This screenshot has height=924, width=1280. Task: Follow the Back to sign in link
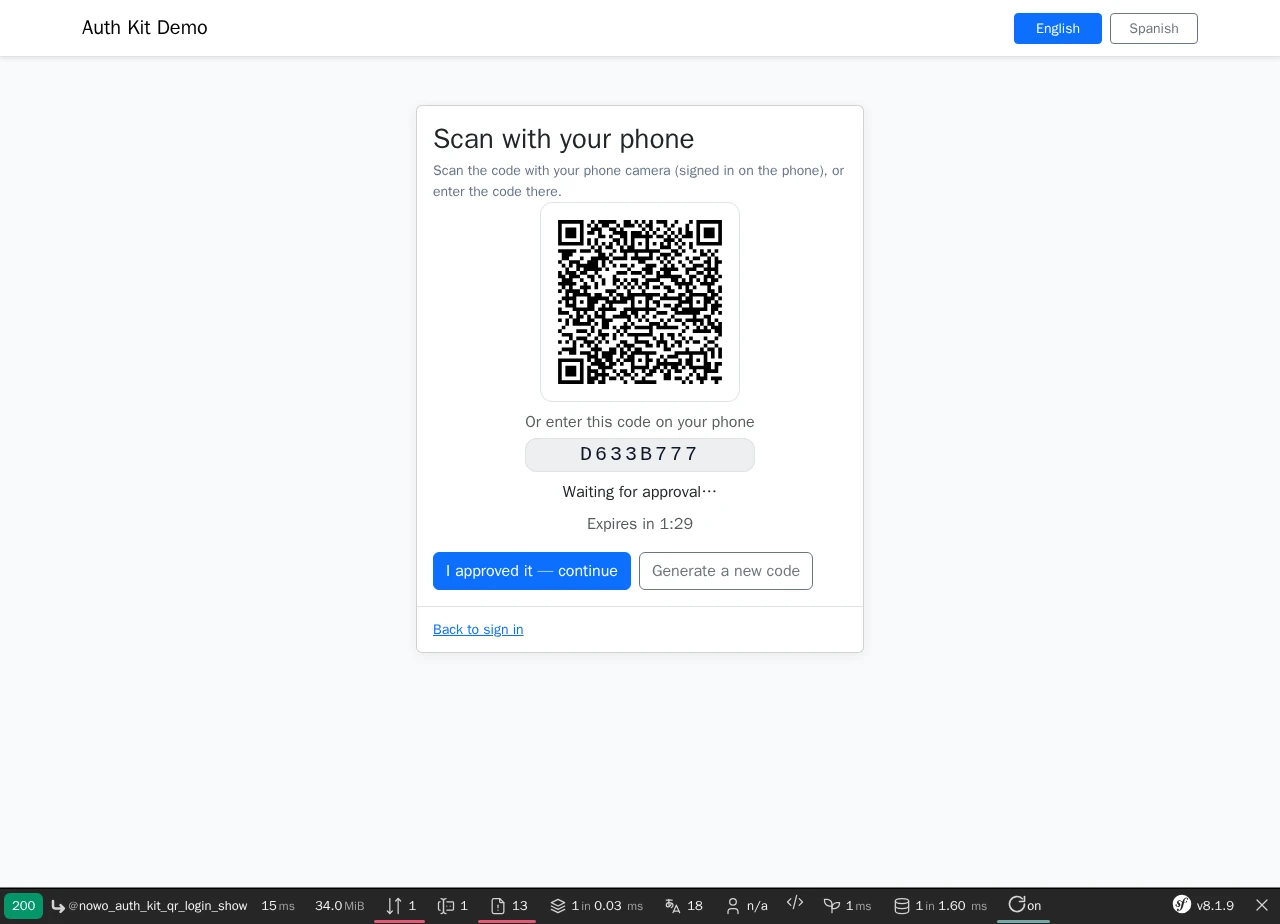(x=478, y=629)
